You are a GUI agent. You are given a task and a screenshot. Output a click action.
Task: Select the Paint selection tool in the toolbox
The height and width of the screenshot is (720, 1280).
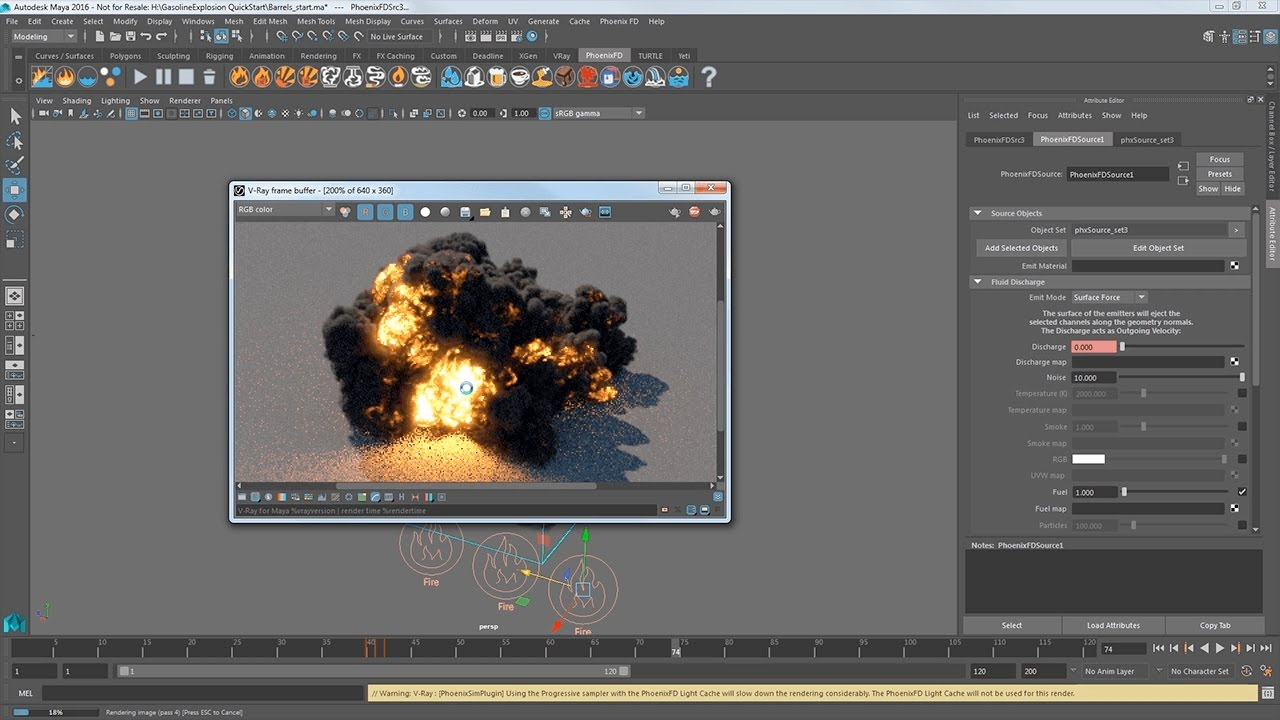pyautogui.click(x=15, y=165)
